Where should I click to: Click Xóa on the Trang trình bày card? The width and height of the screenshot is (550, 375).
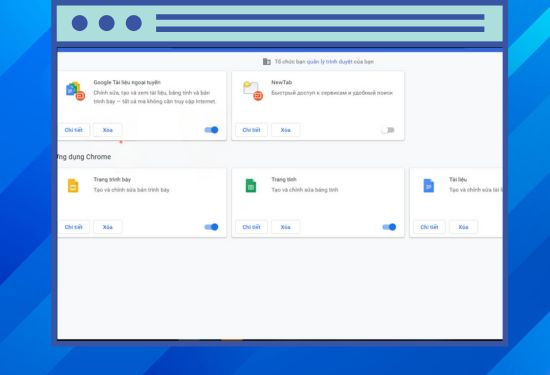(x=108, y=227)
